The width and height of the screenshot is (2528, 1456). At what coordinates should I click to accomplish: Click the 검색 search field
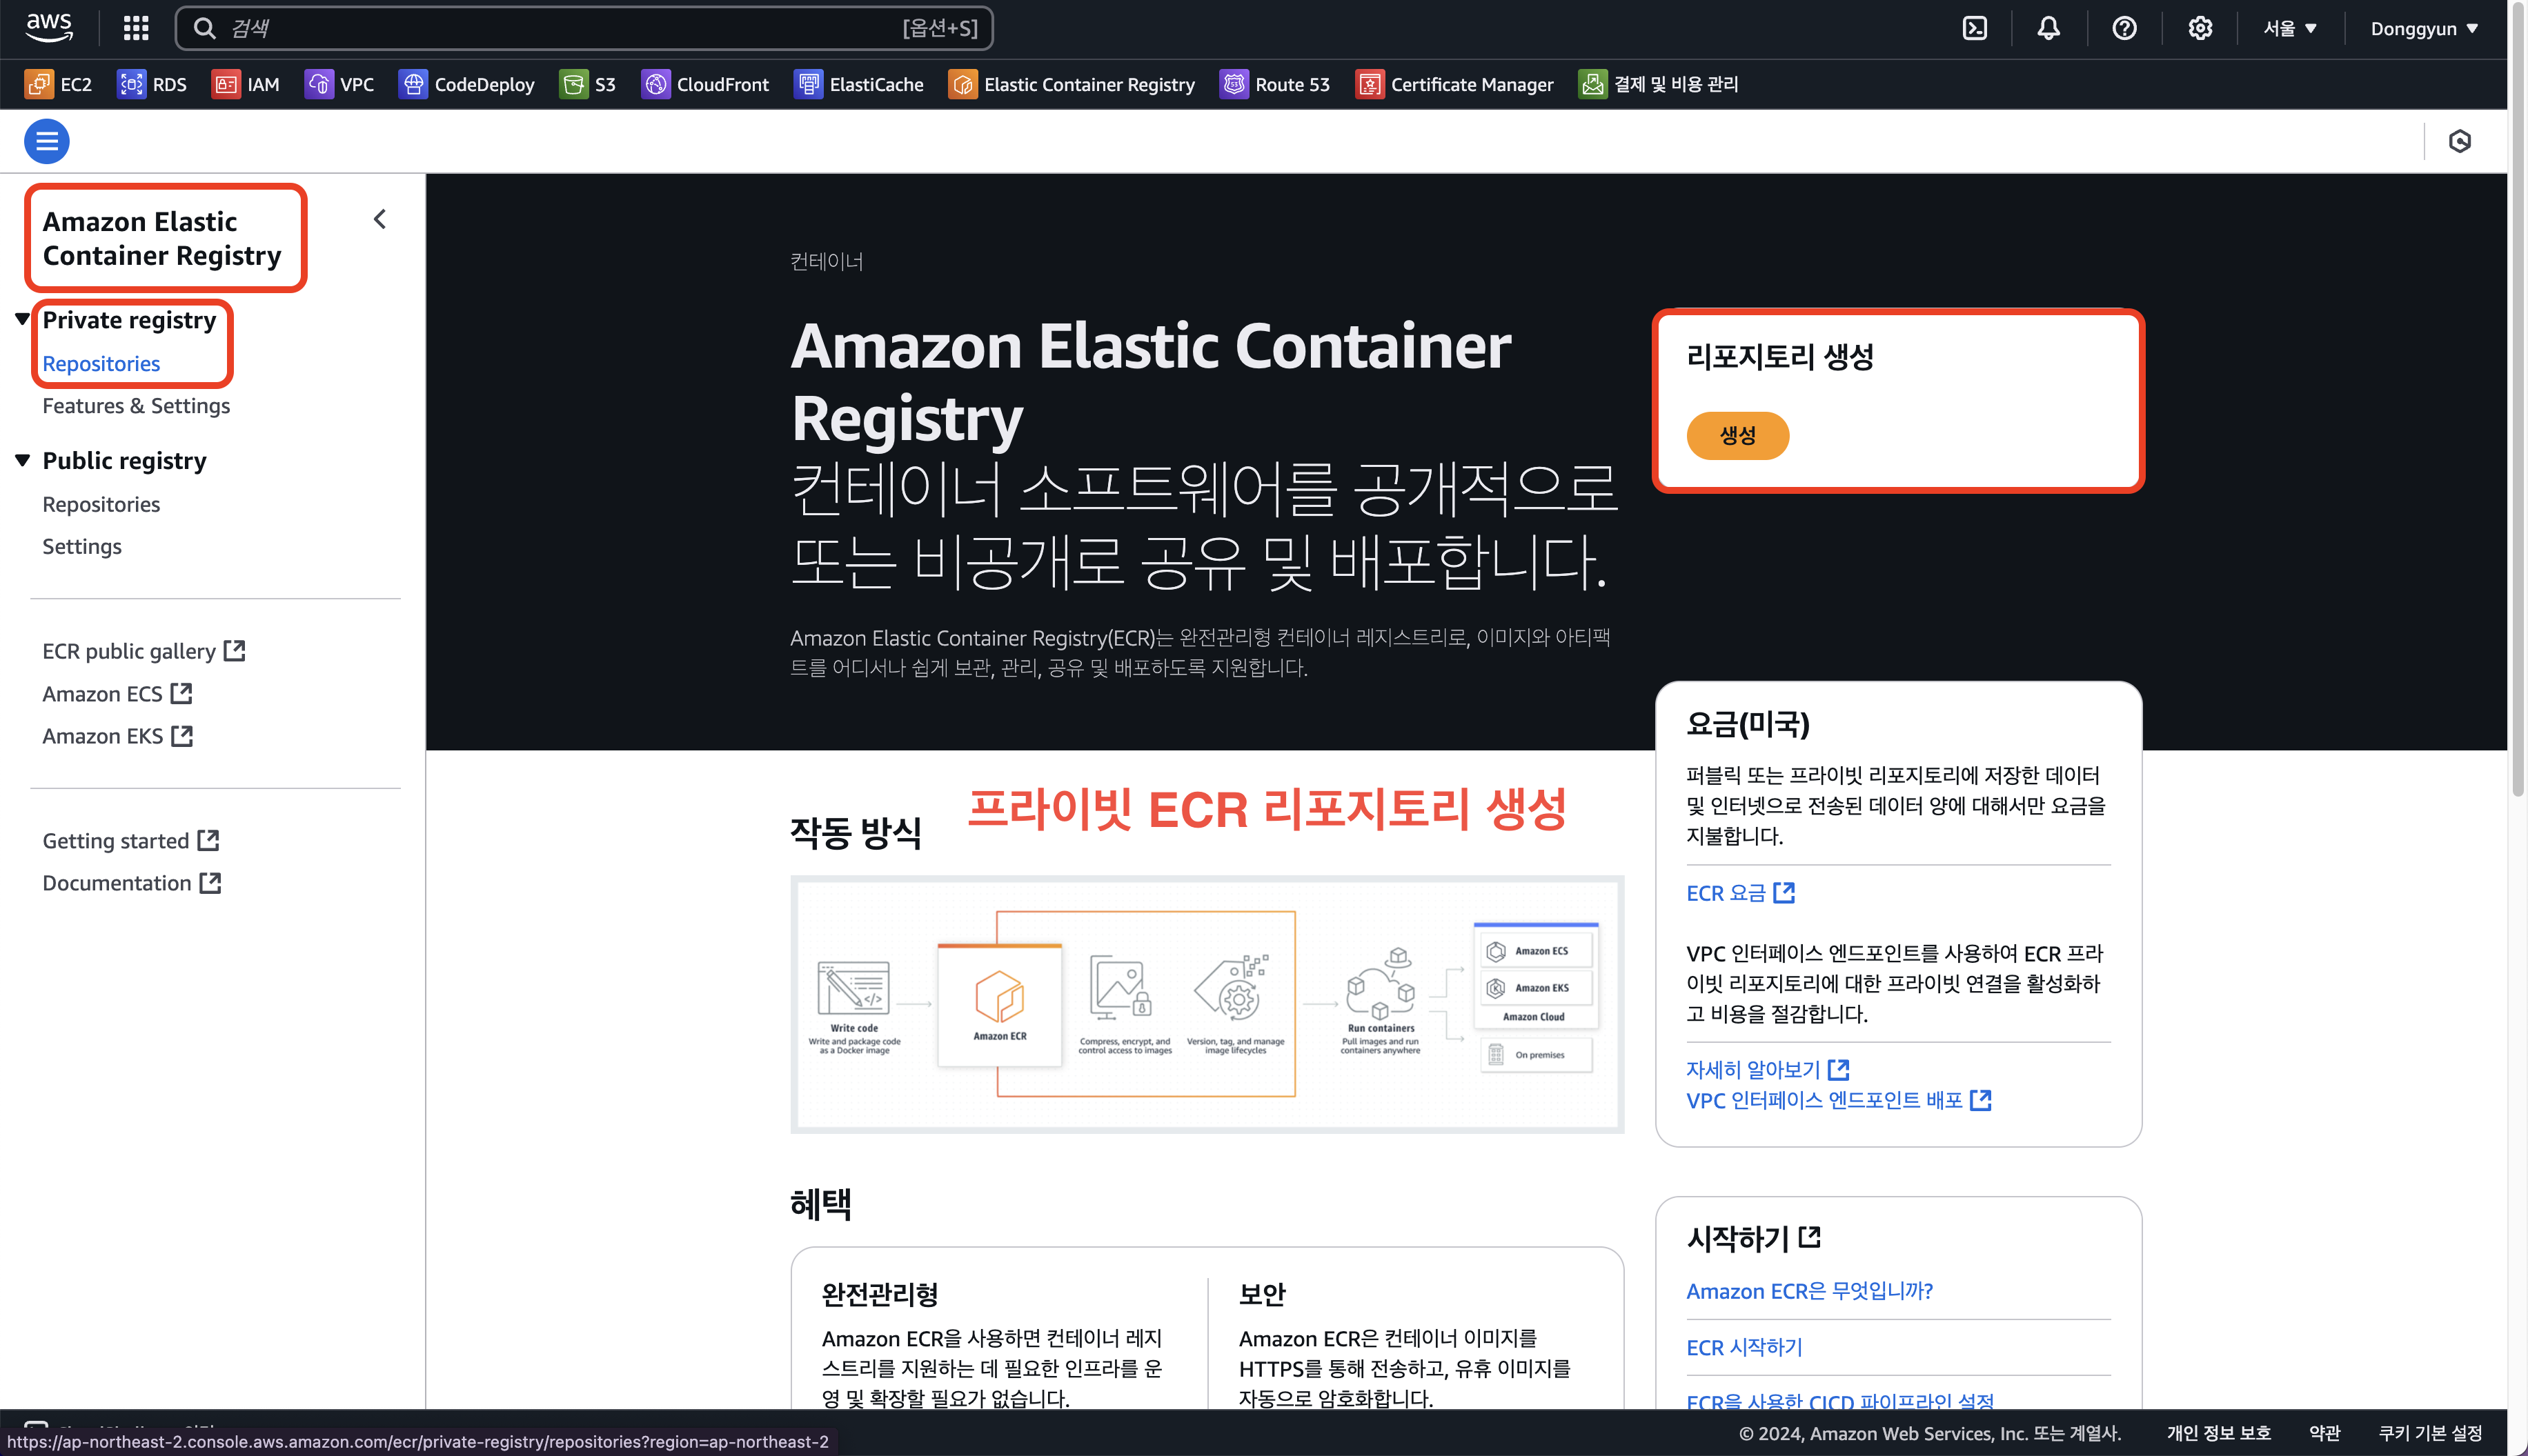[560, 28]
